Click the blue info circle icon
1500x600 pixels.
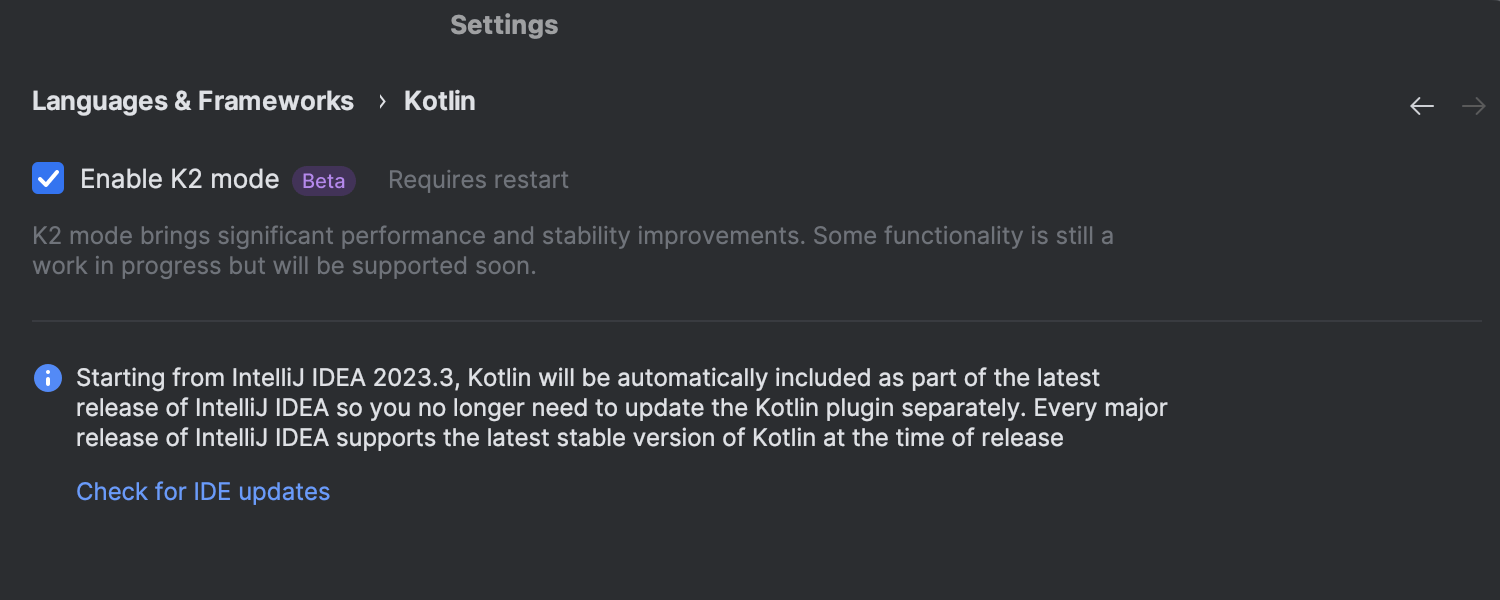pos(47,378)
